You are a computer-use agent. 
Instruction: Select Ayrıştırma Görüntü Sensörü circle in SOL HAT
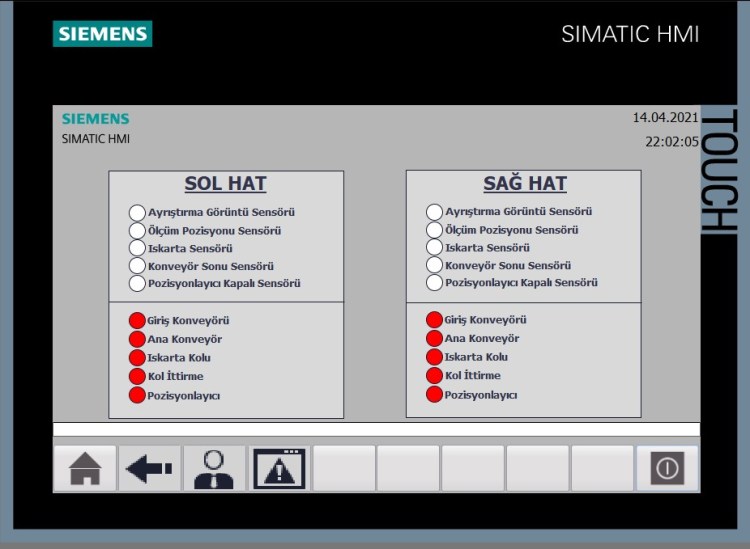click(137, 213)
